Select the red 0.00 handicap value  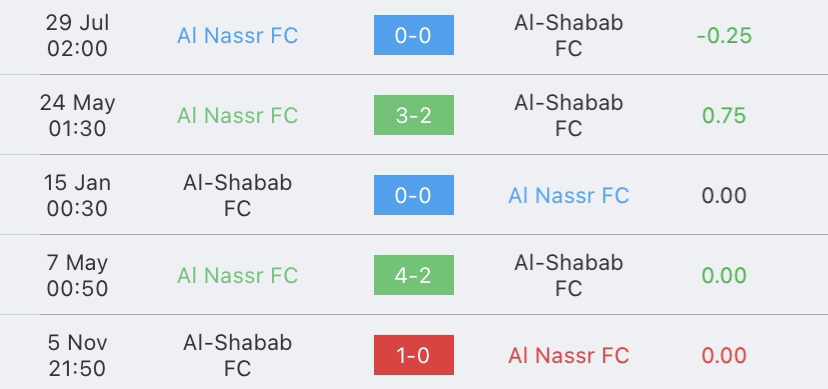(724, 356)
